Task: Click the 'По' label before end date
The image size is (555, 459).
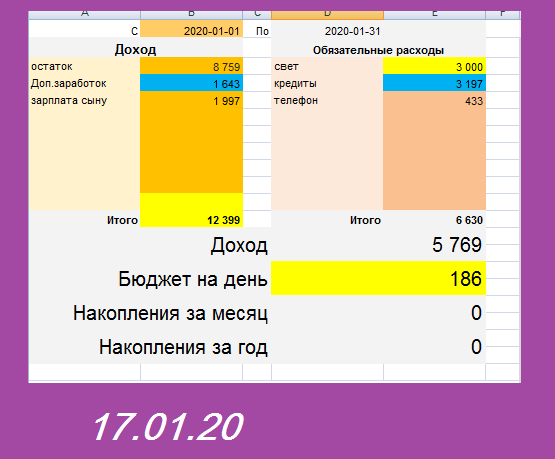Action: [x=262, y=31]
